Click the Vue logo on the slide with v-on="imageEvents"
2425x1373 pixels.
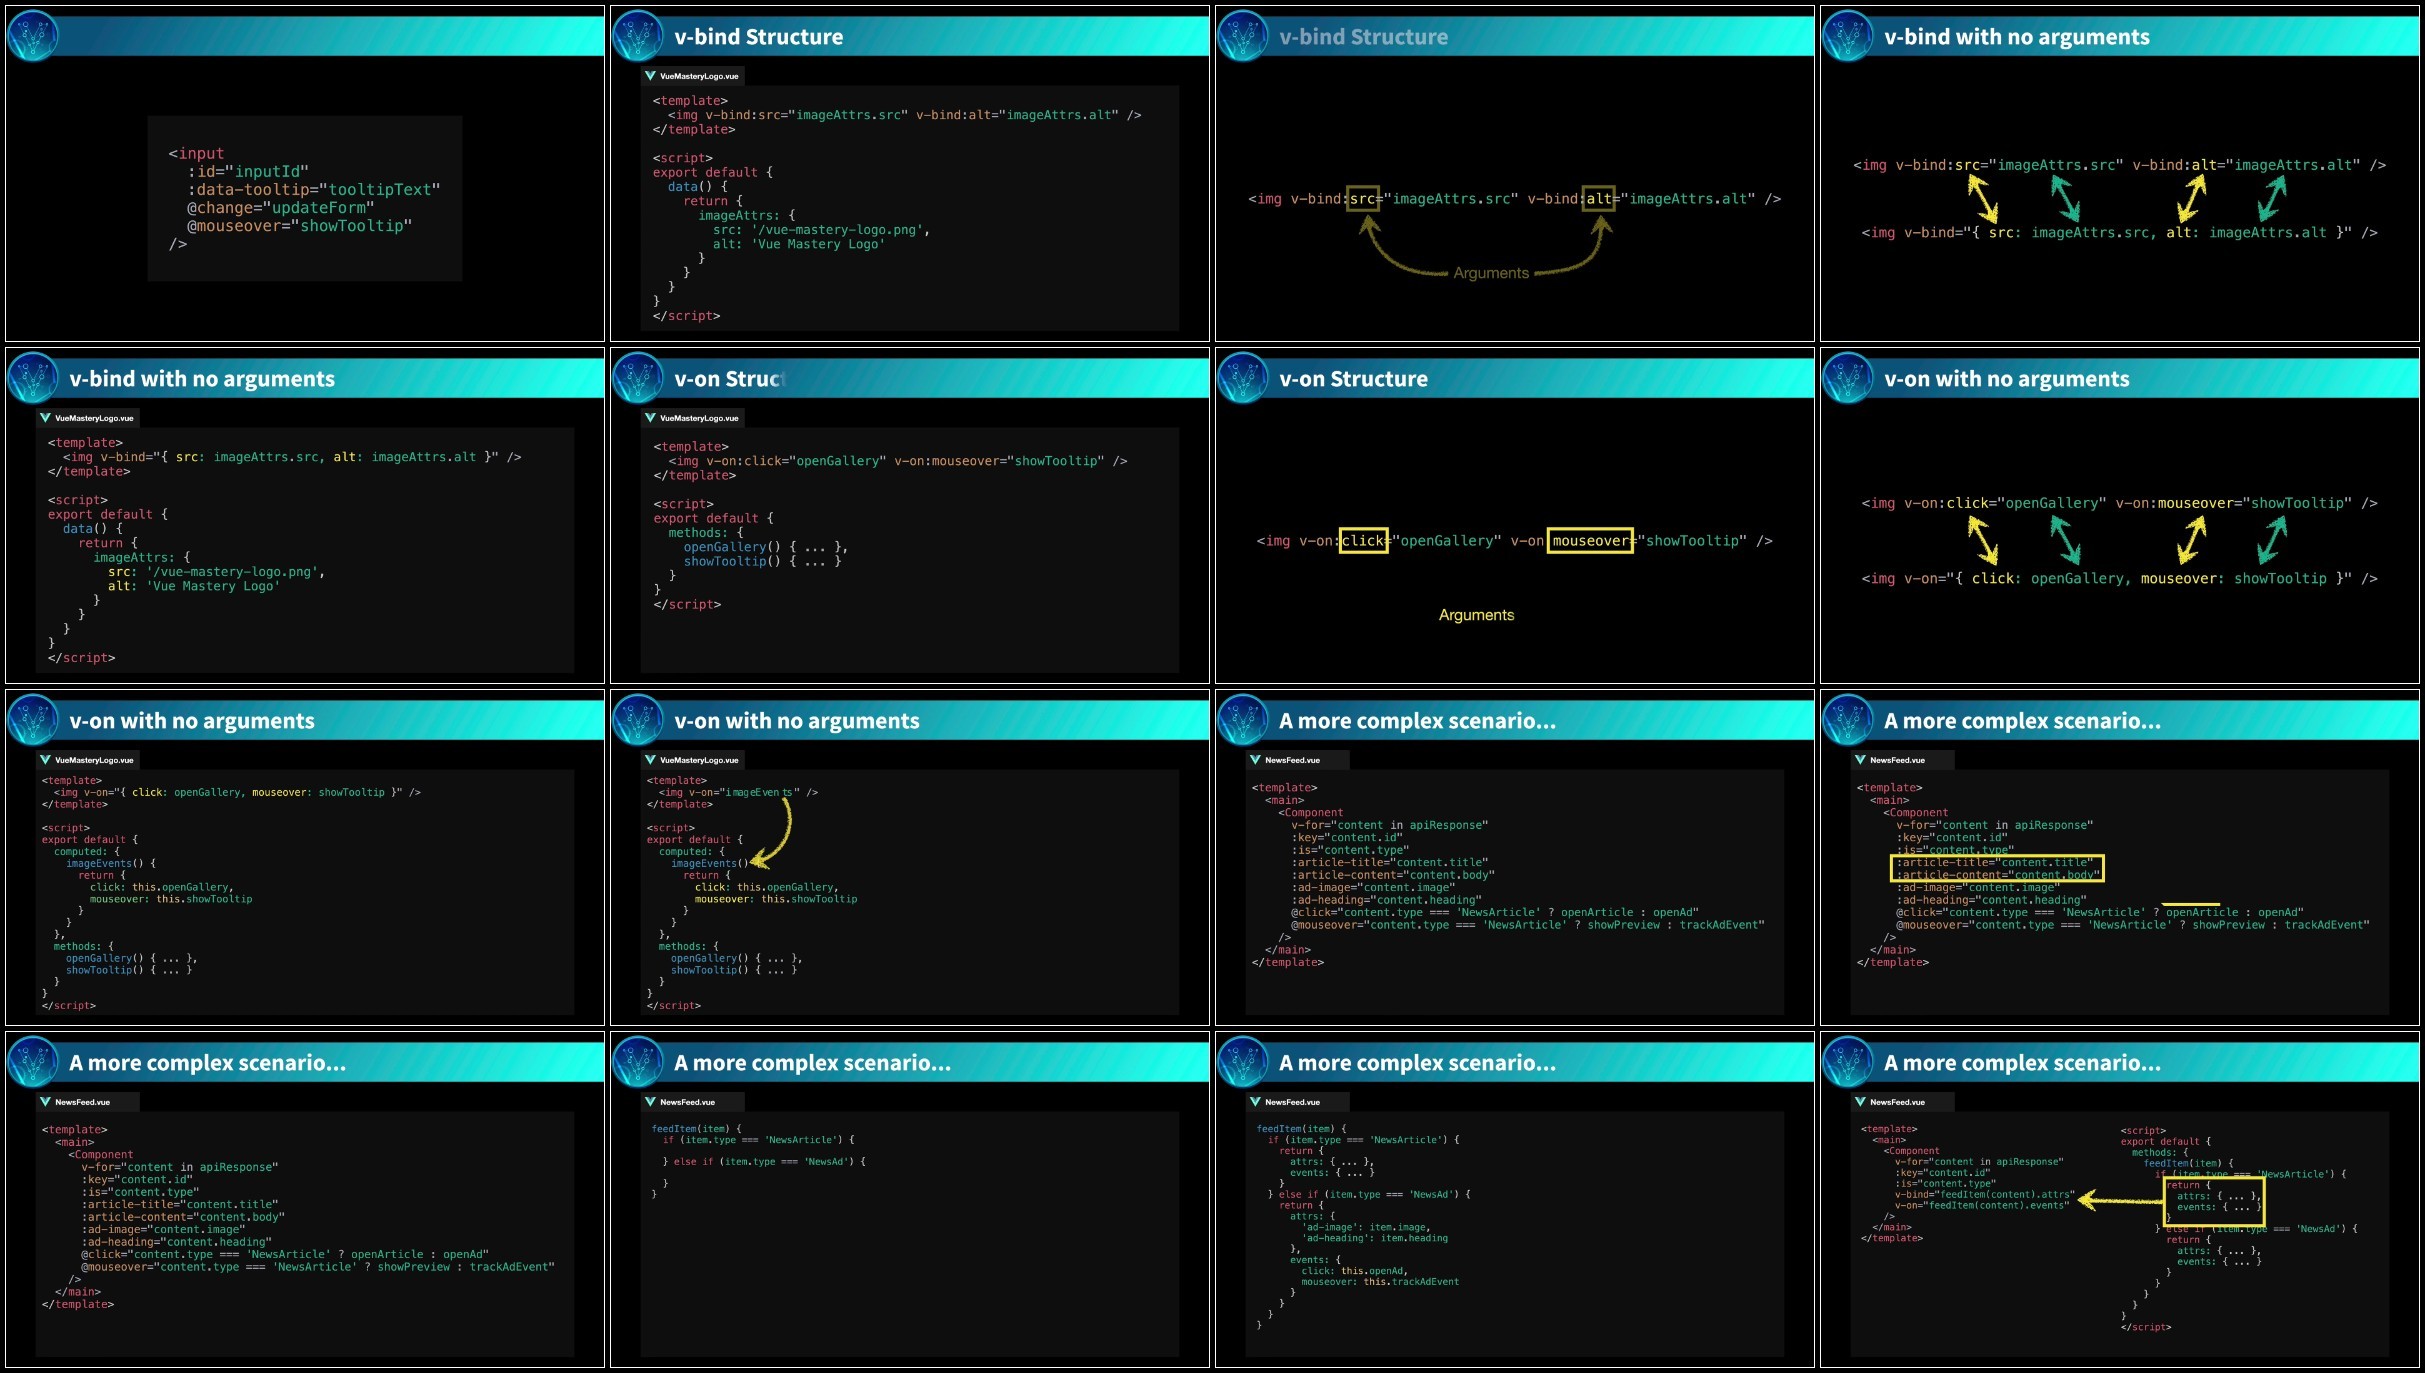pos(638,720)
